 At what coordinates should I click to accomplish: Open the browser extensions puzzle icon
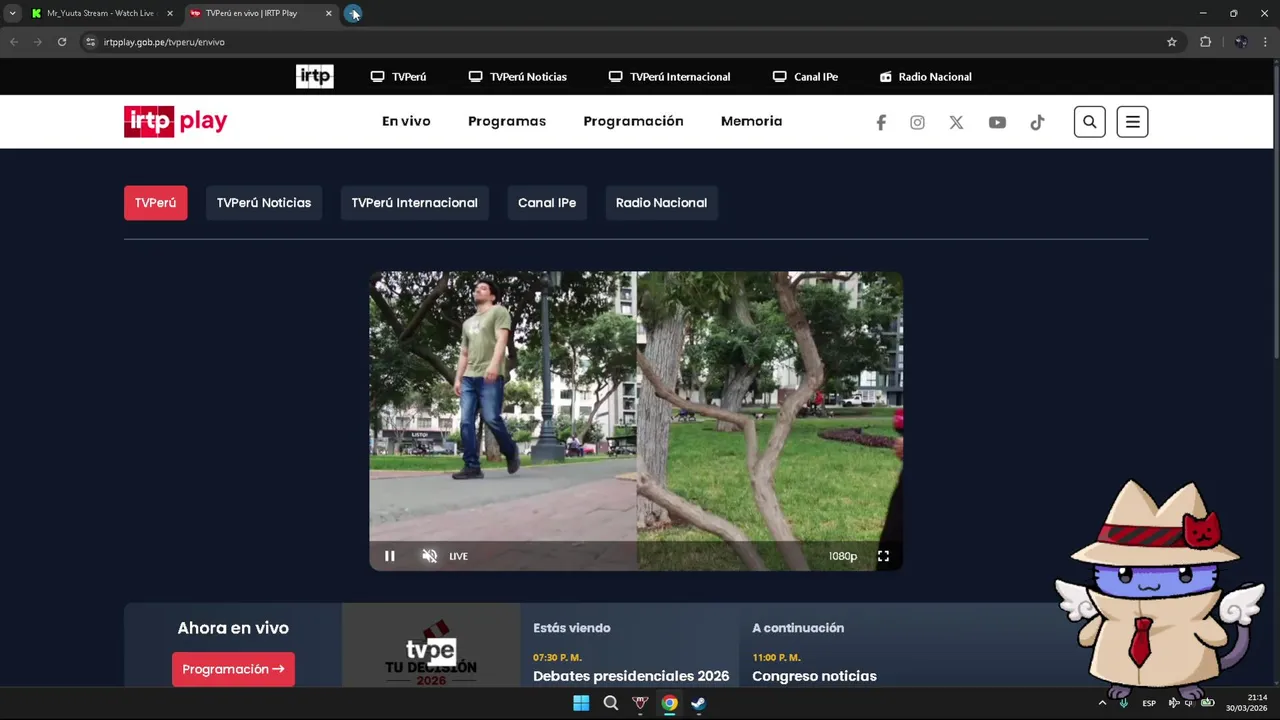coord(1205,42)
